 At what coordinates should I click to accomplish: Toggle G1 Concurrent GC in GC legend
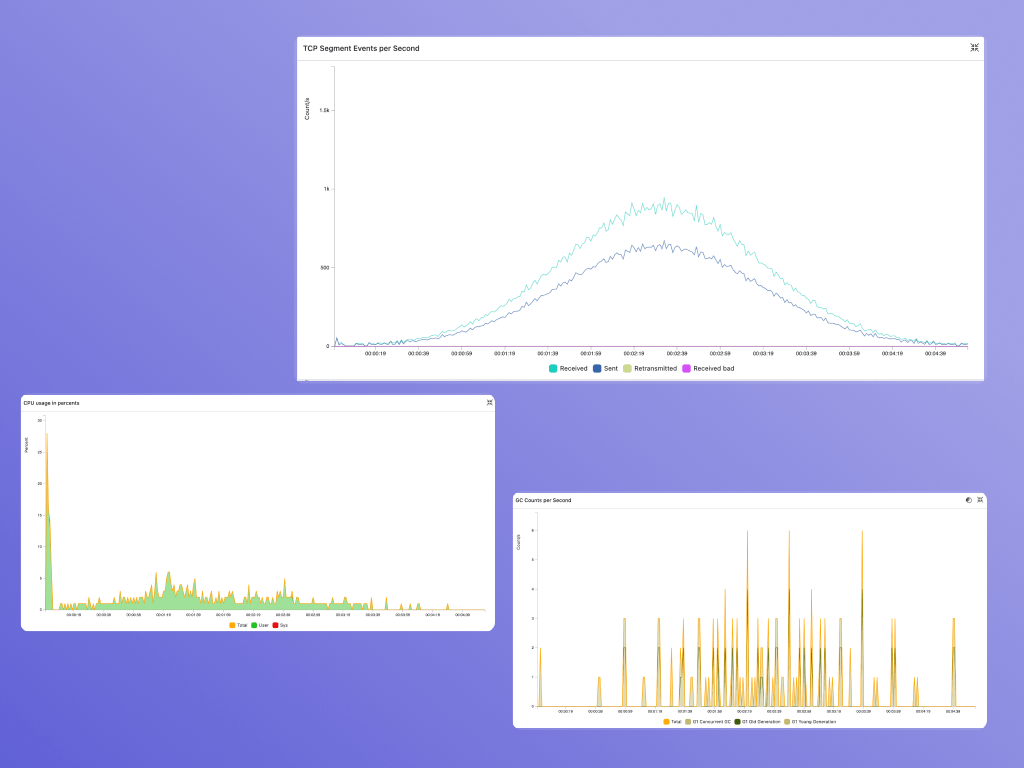coord(708,722)
